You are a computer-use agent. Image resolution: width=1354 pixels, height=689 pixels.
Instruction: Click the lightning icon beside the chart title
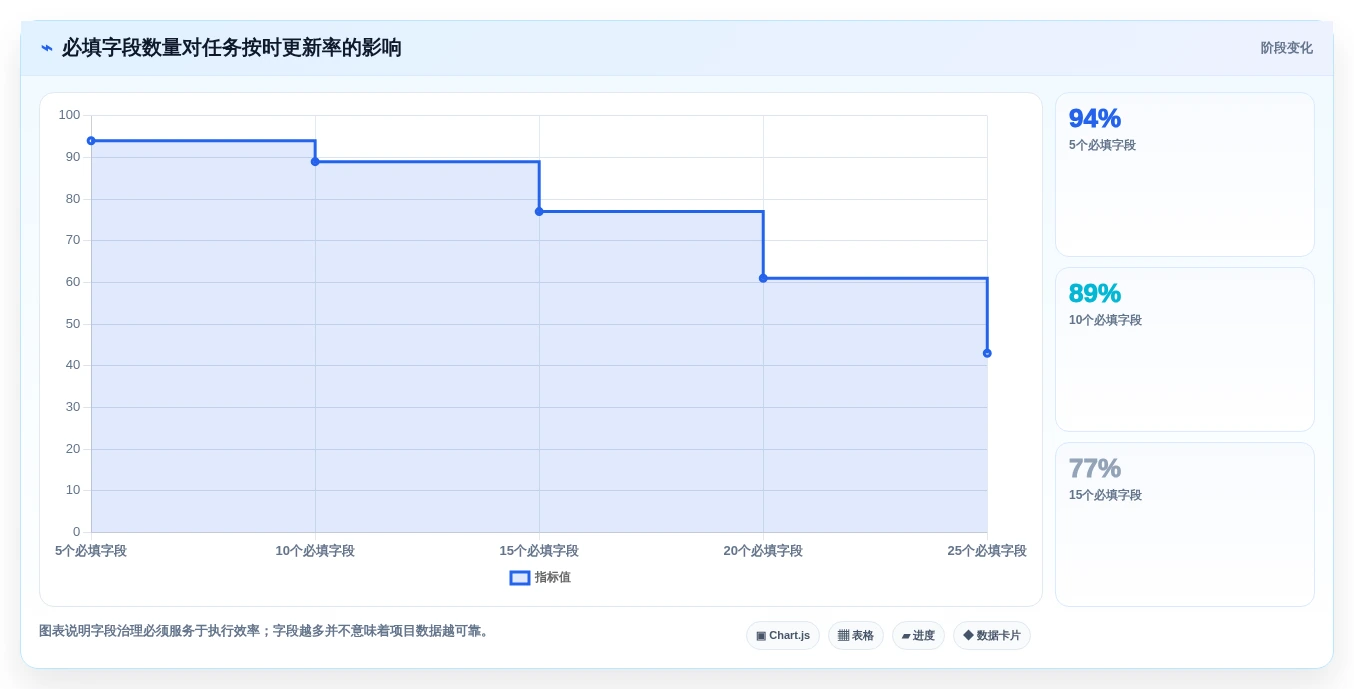[47, 48]
